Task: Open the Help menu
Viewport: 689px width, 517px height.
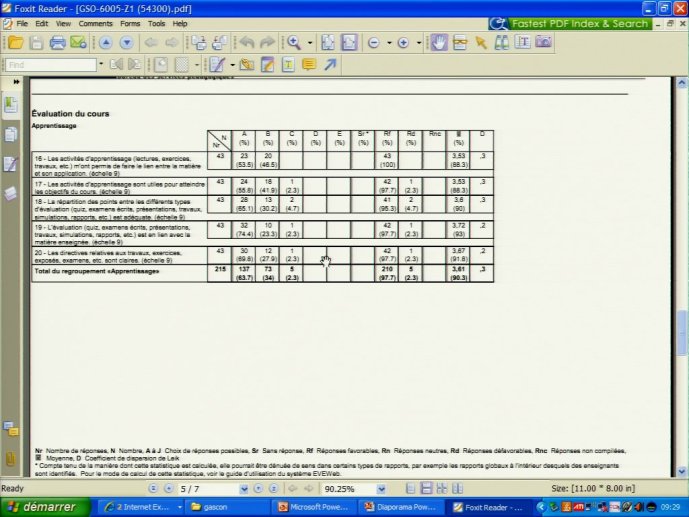Action: (x=180, y=23)
